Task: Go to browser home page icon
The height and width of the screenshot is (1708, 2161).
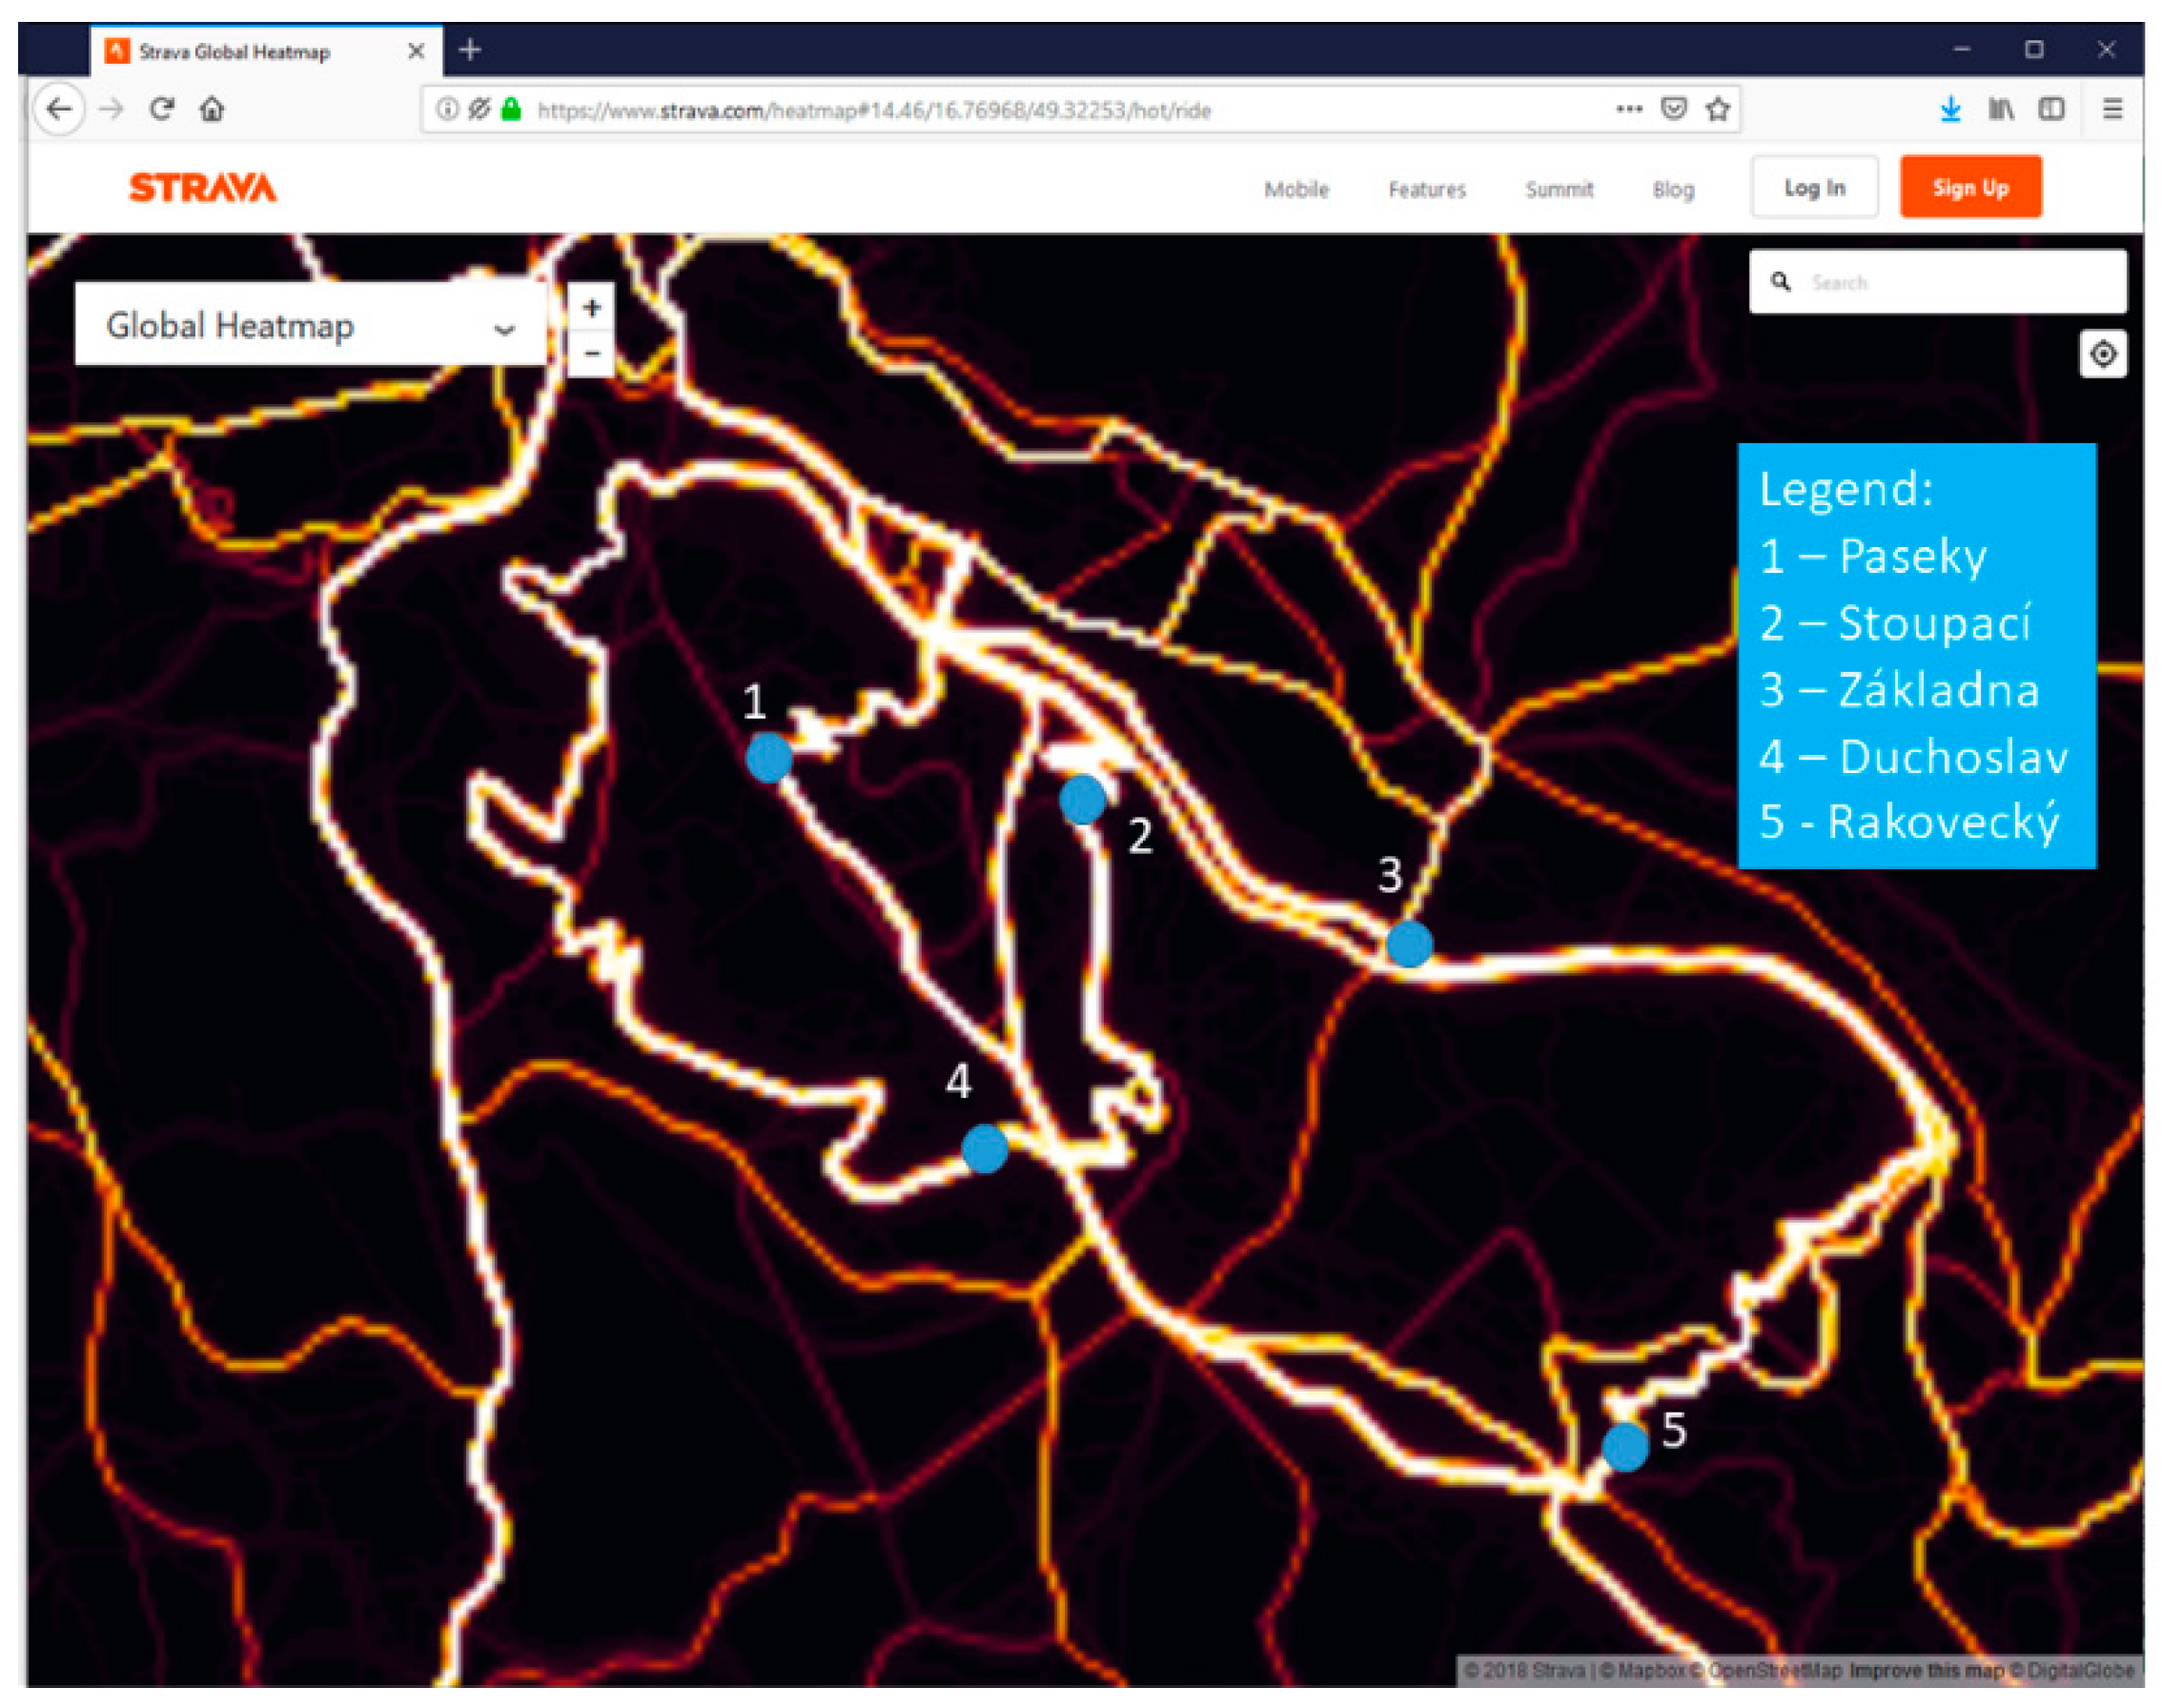Action: 212,108
